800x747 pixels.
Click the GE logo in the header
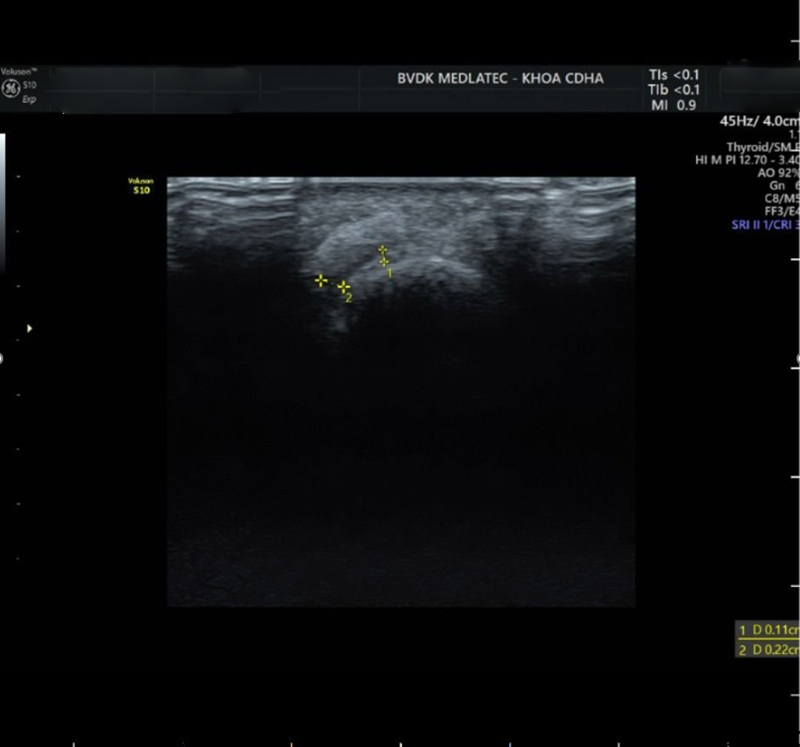point(12,88)
